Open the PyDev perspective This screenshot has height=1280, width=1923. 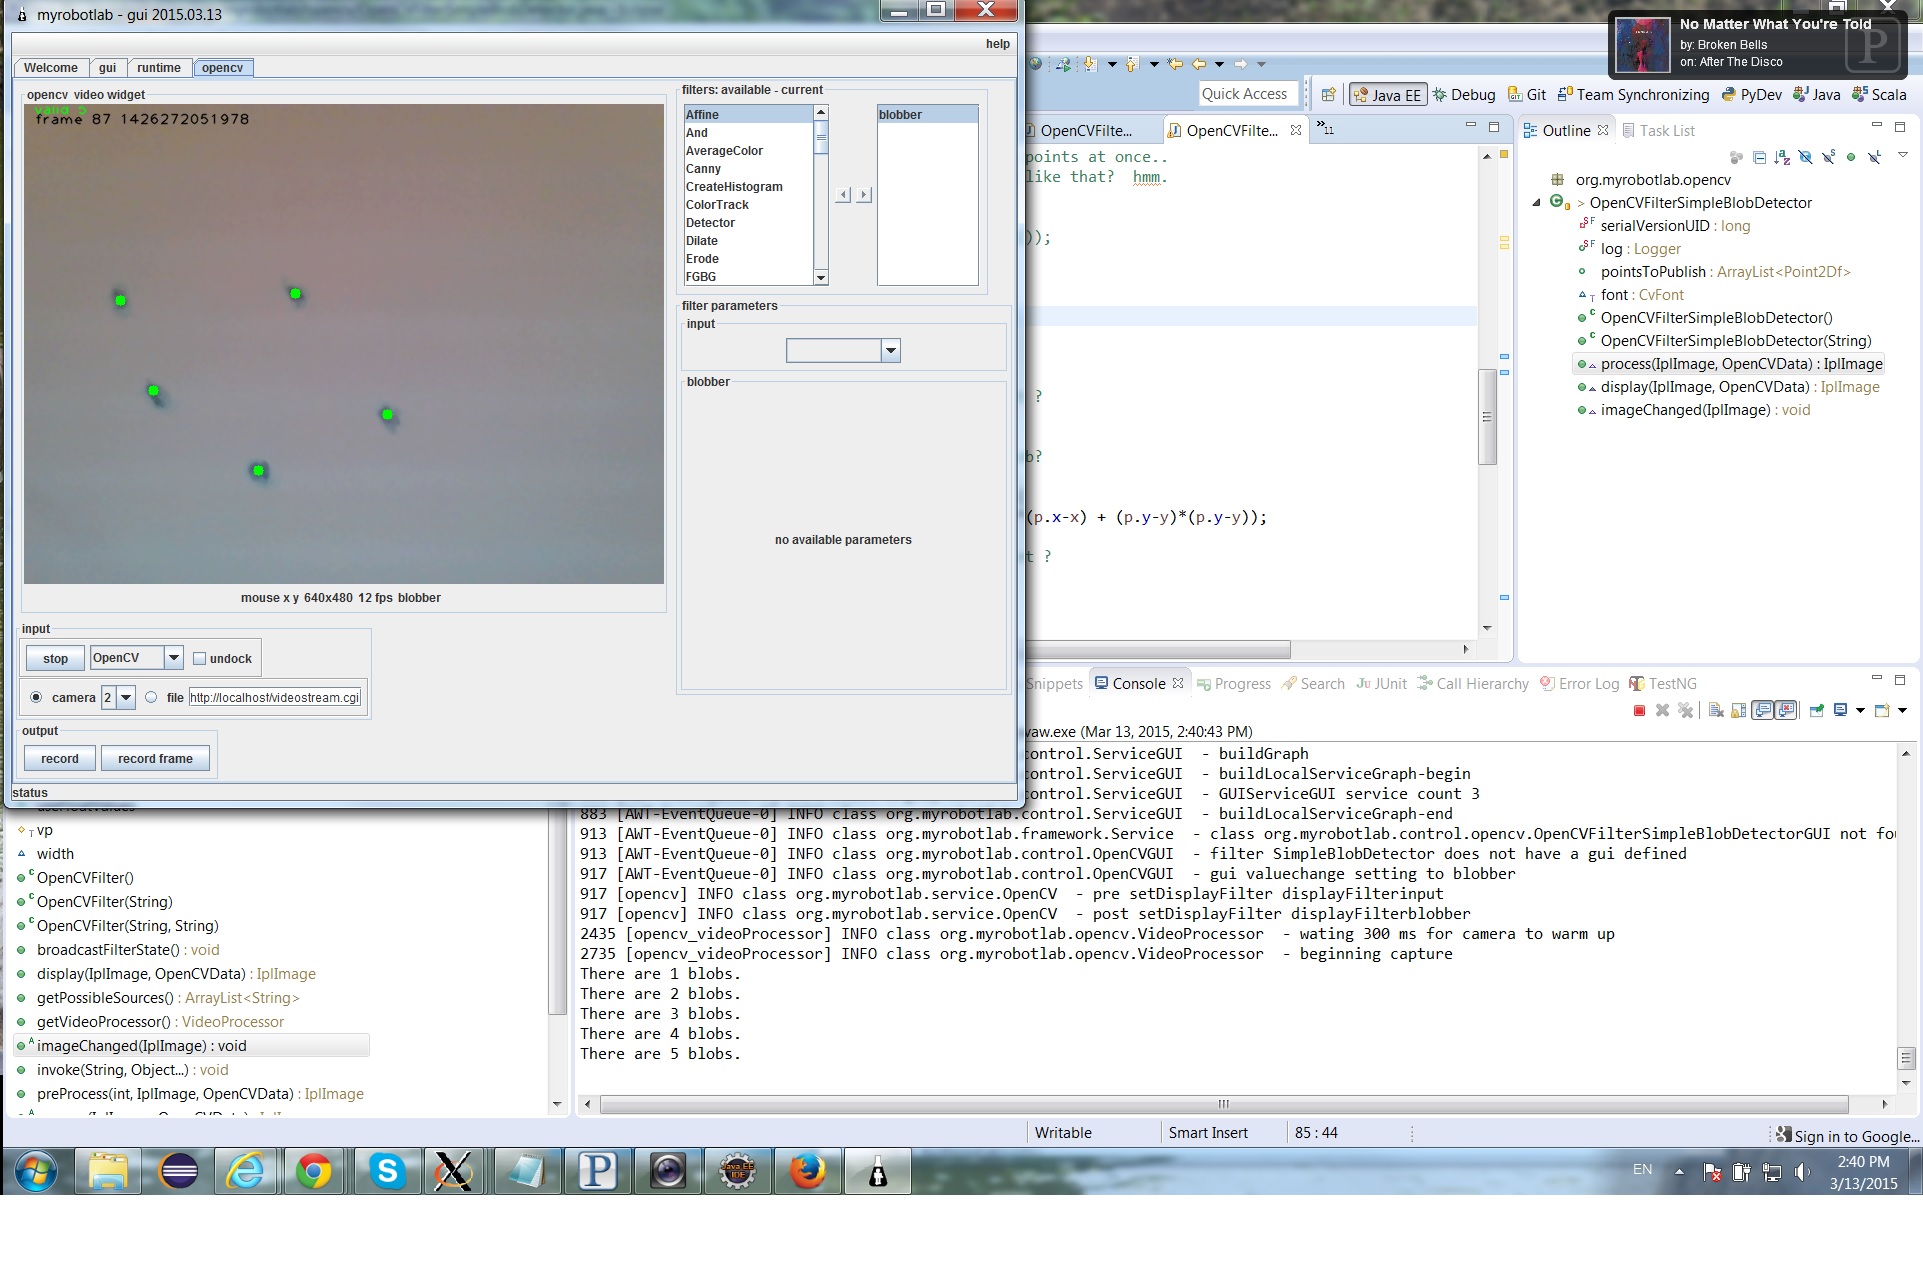(1752, 95)
